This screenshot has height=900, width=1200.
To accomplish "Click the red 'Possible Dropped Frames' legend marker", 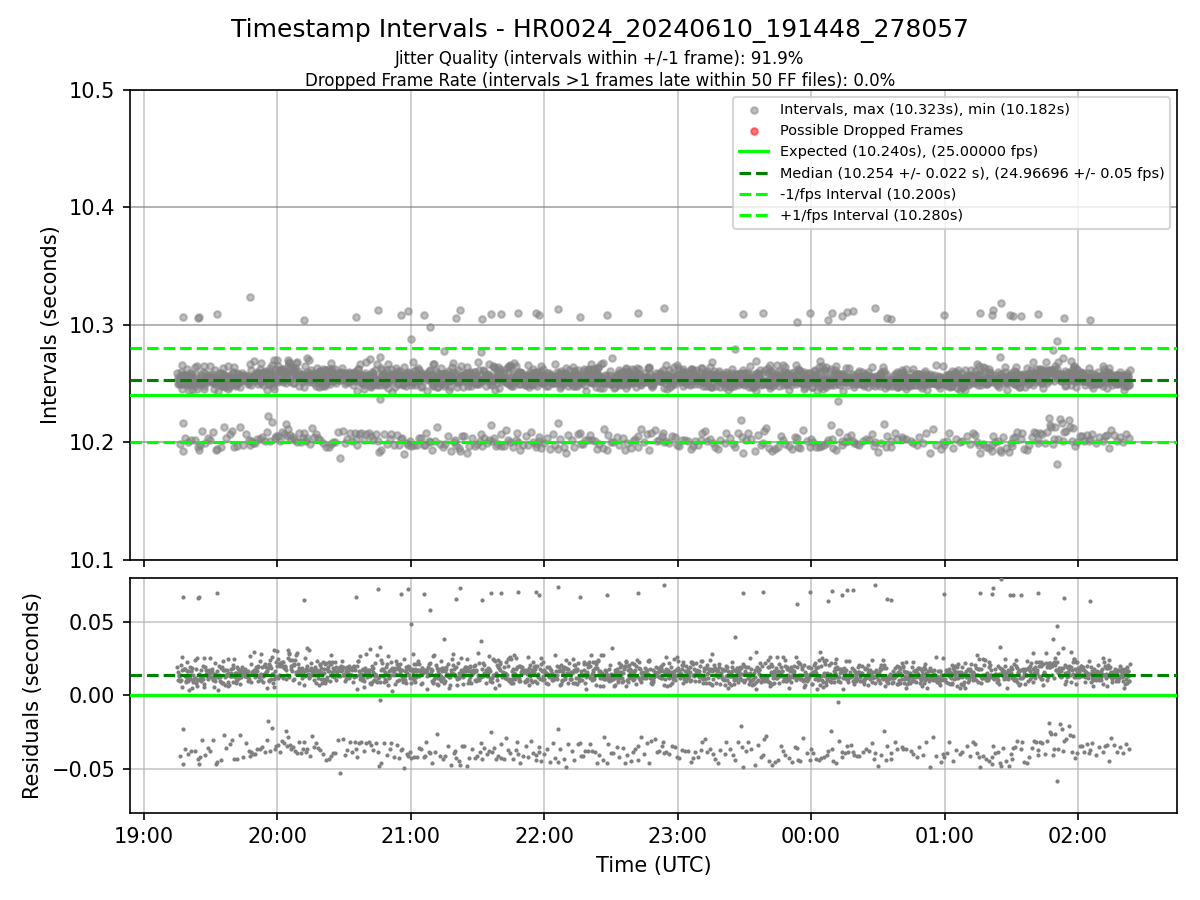I will point(754,131).
